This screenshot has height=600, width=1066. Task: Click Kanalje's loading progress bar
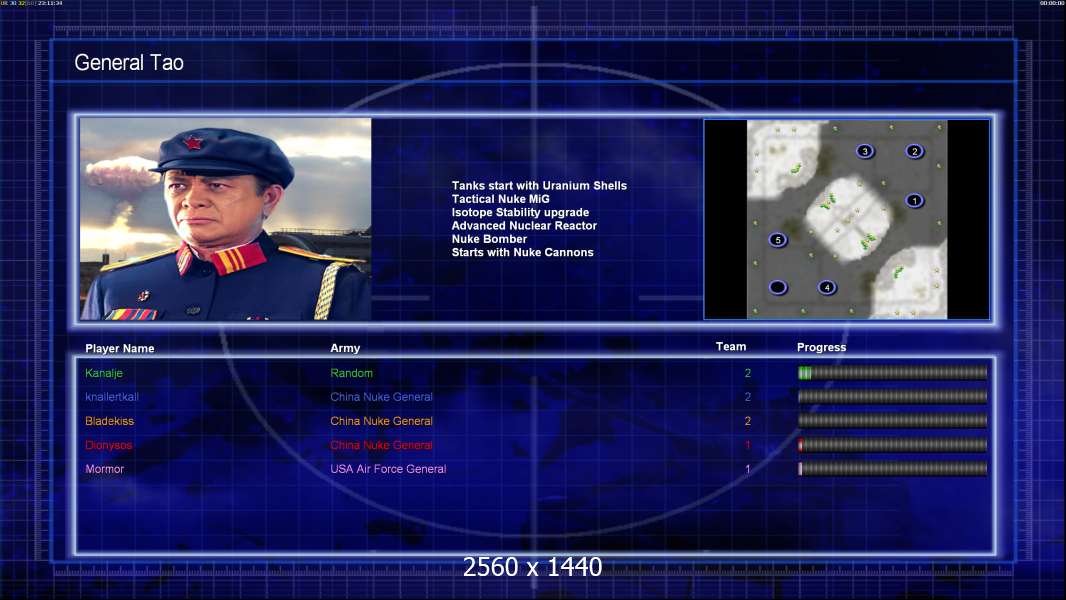click(893, 372)
